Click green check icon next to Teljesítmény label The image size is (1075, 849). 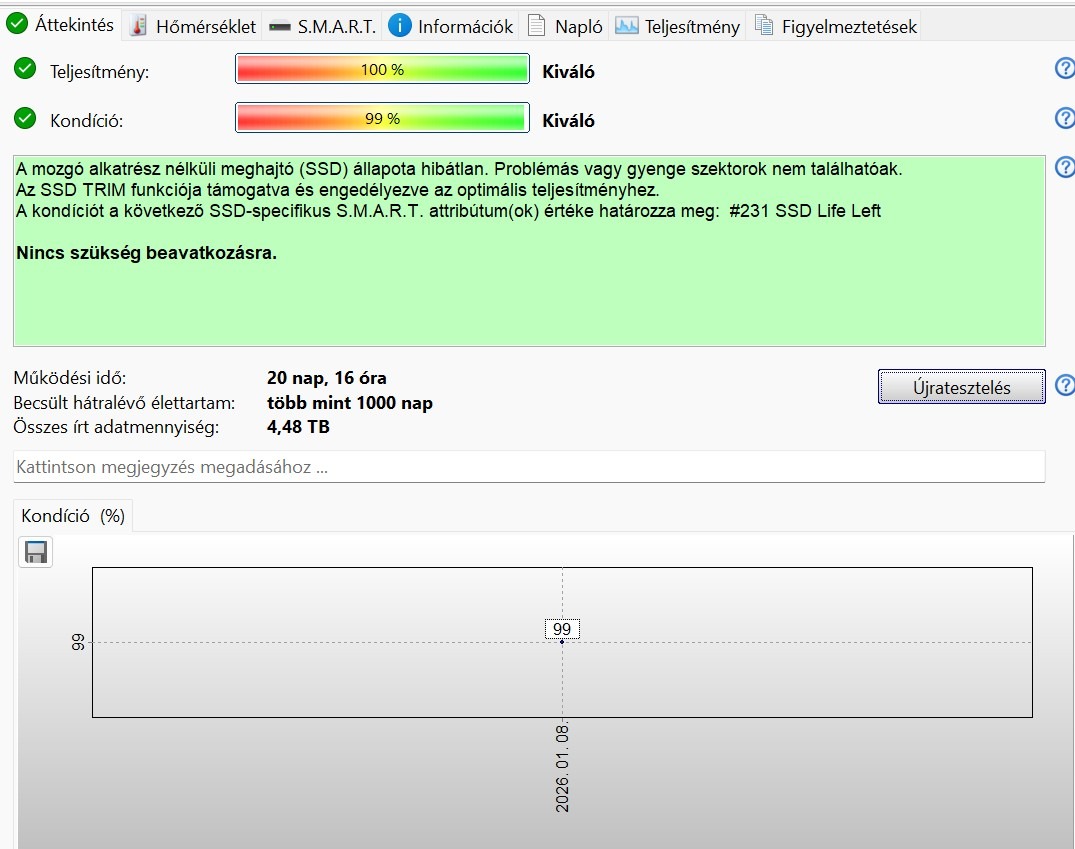coord(25,69)
